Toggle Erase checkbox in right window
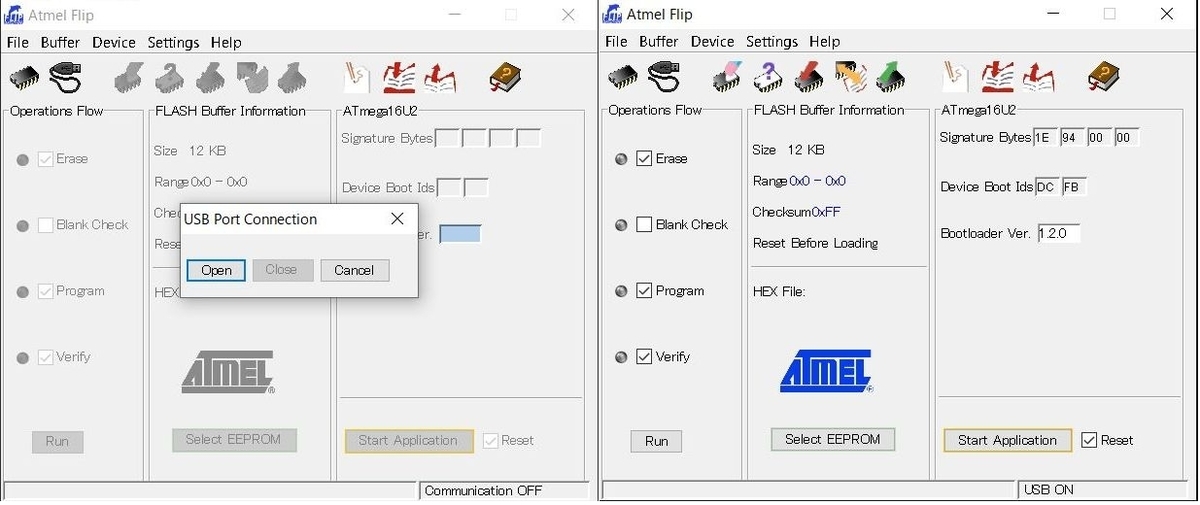The width and height of the screenshot is (1200, 505). pos(644,158)
